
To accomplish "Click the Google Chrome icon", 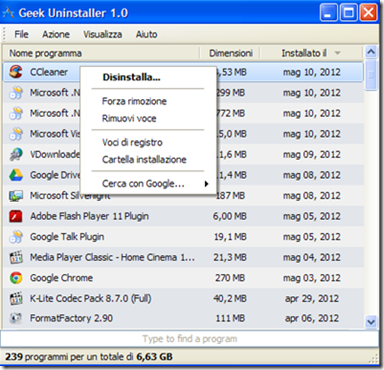I will pyautogui.click(x=16, y=278).
